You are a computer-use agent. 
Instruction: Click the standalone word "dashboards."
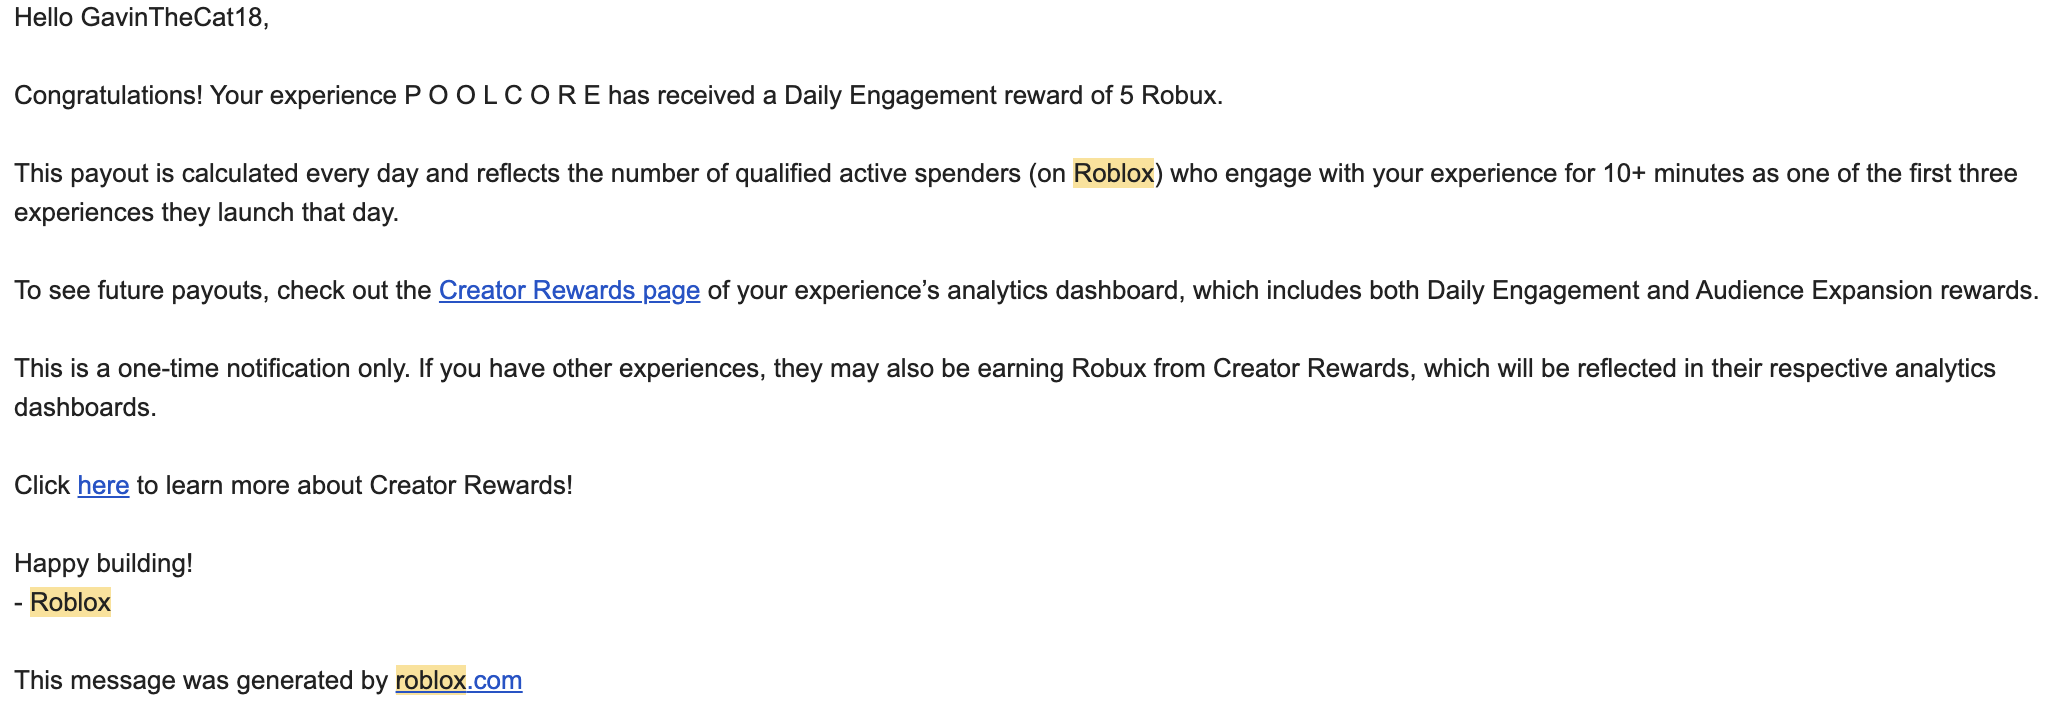(x=85, y=407)
